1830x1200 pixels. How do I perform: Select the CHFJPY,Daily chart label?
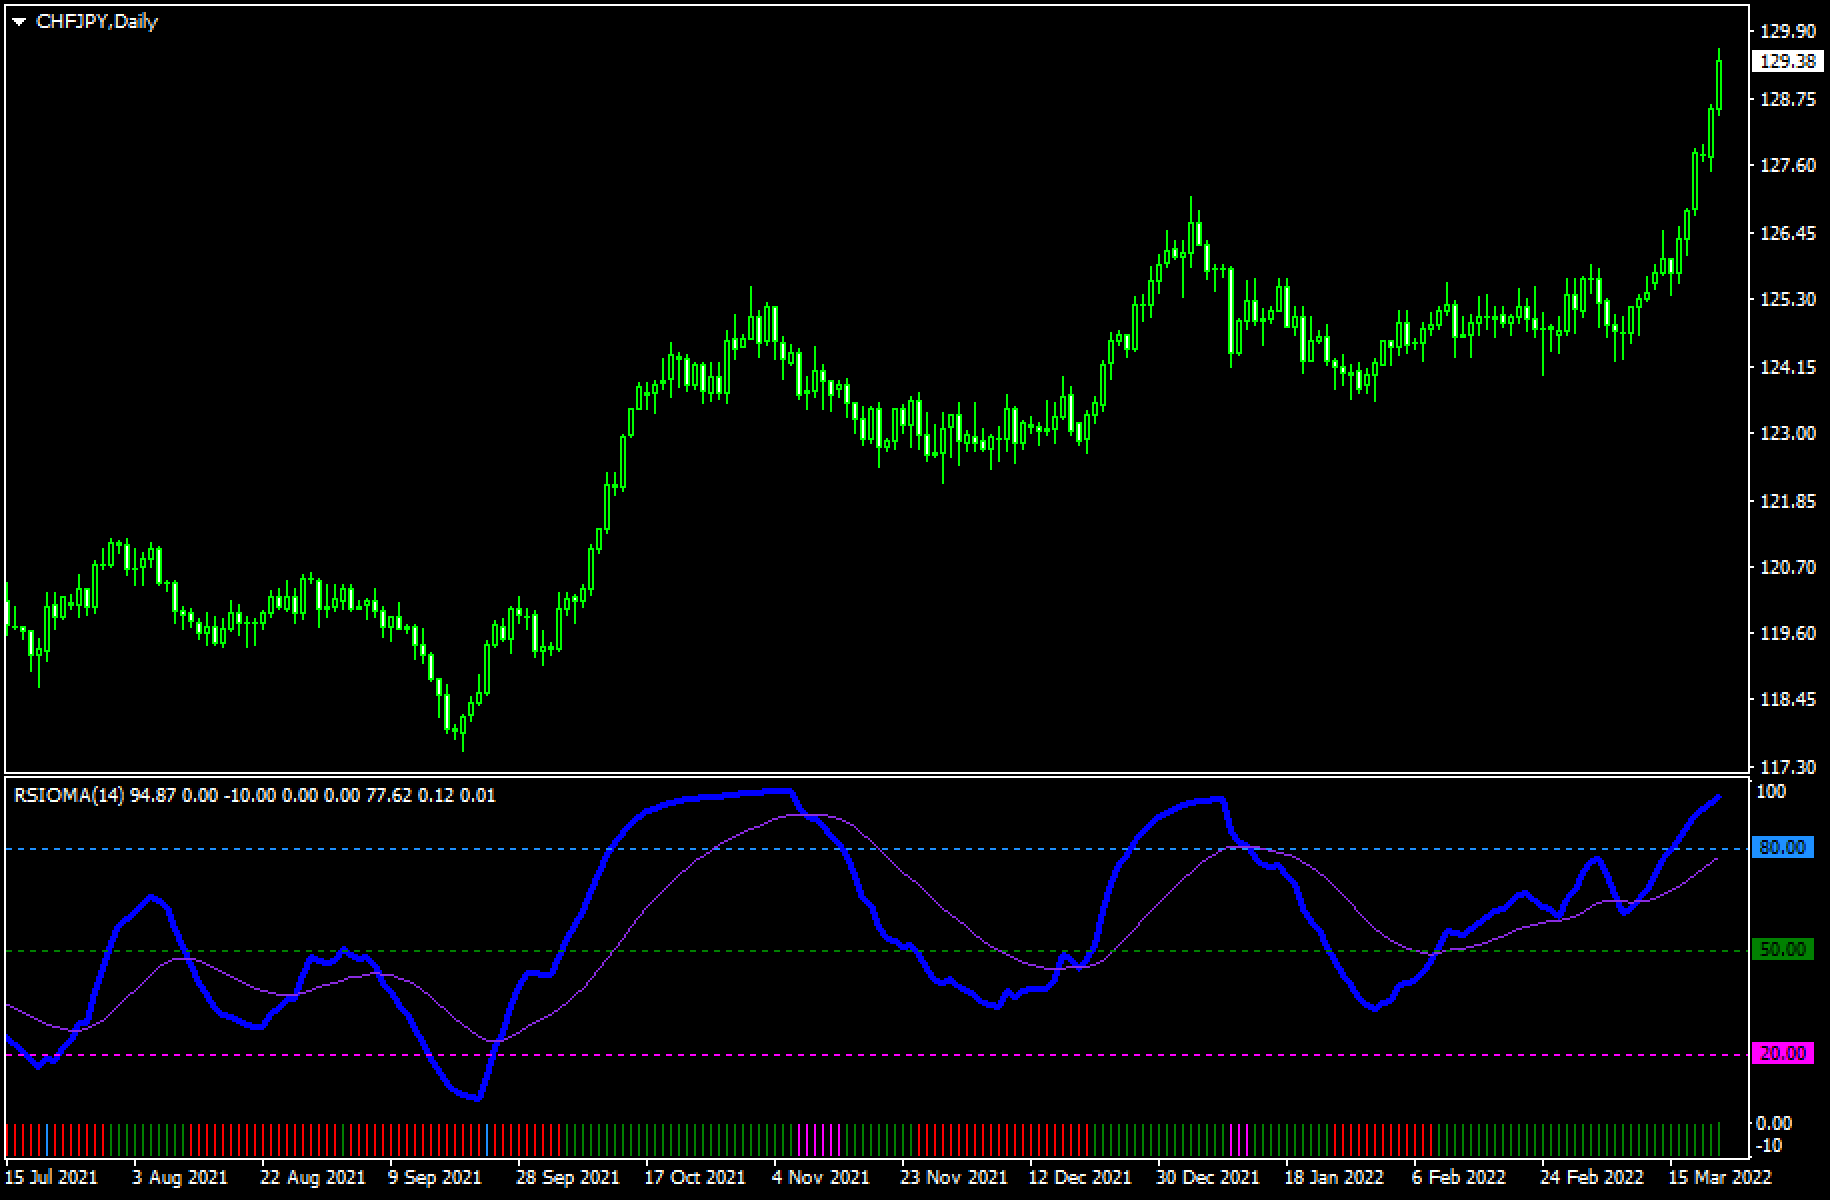pyautogui.click(x=95, y=22)
